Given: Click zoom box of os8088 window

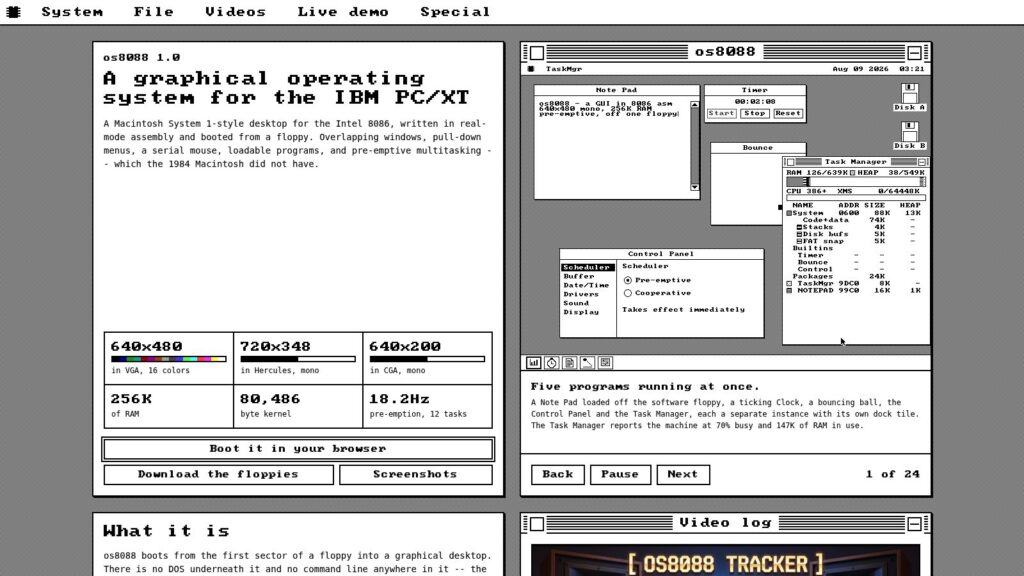Looking at the screenshot, I should (914, 53).
